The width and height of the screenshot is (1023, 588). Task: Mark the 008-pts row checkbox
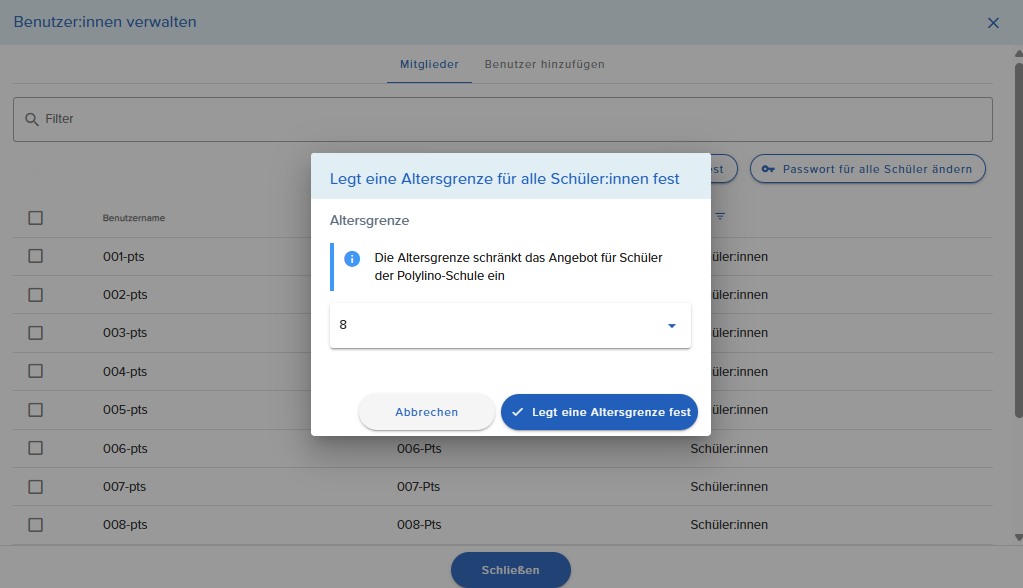[36, 525]
